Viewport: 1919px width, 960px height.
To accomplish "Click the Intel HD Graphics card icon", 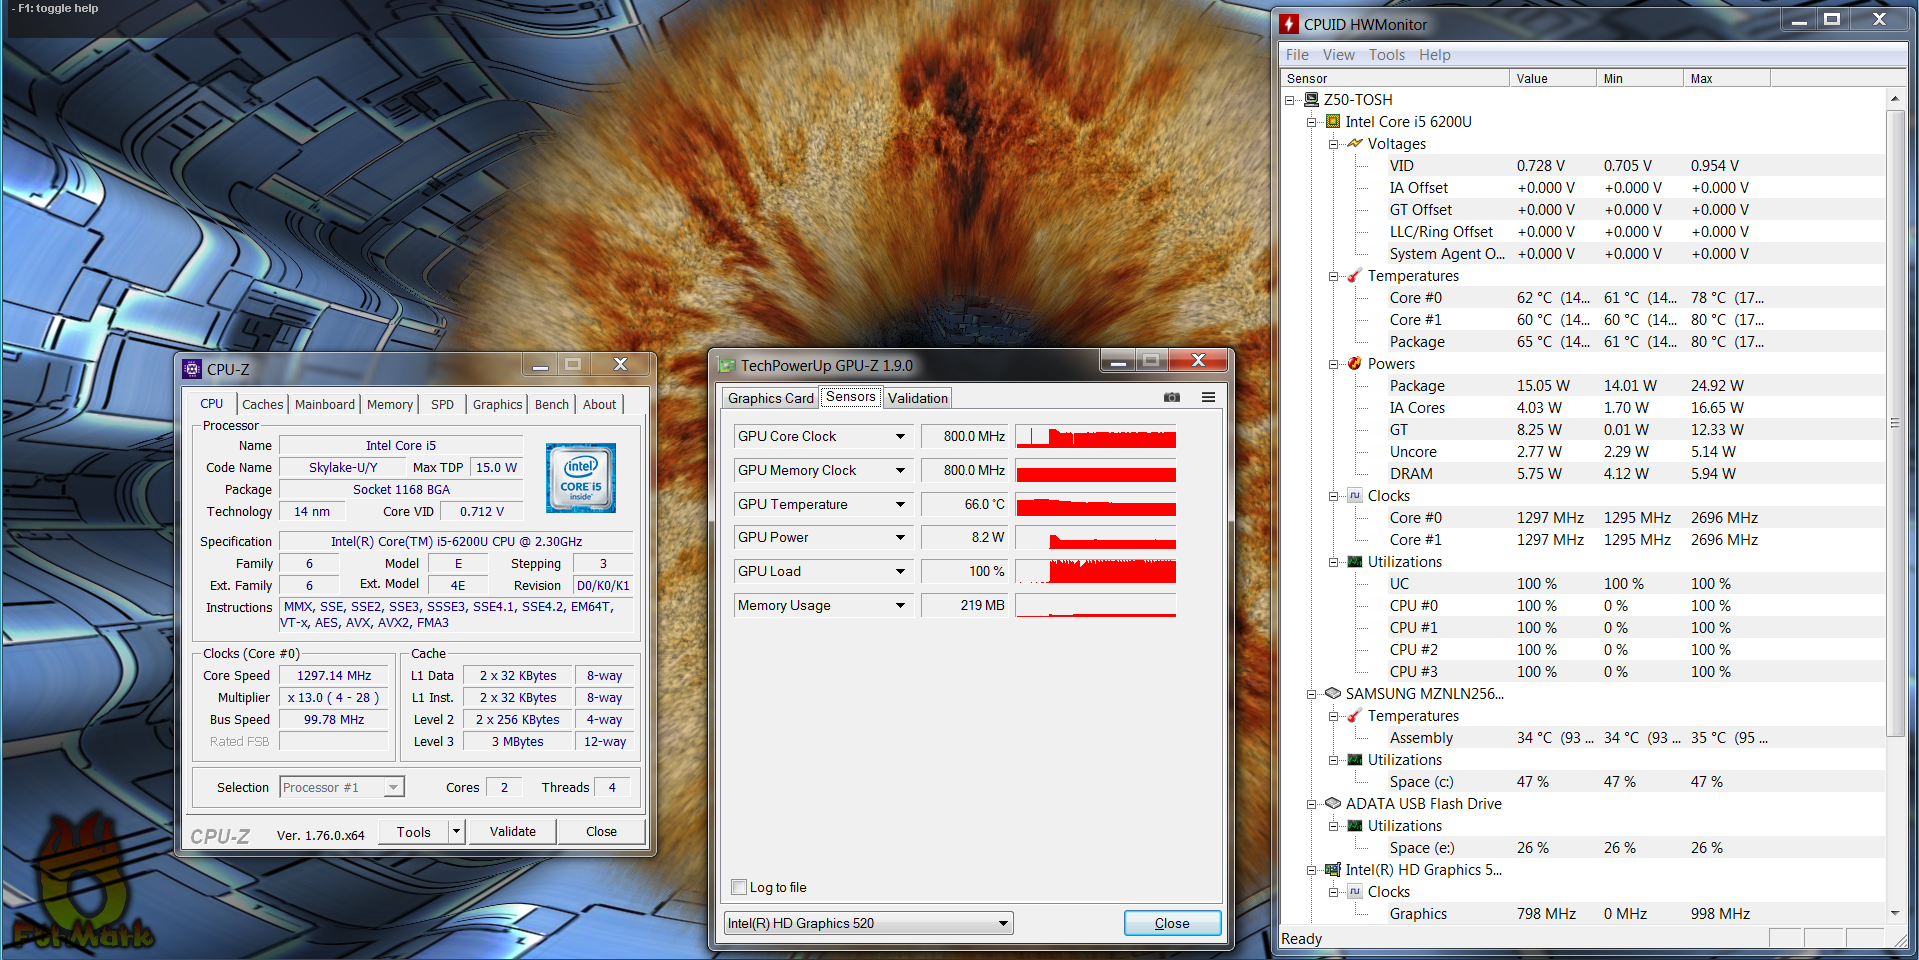I will [1333, 870].
